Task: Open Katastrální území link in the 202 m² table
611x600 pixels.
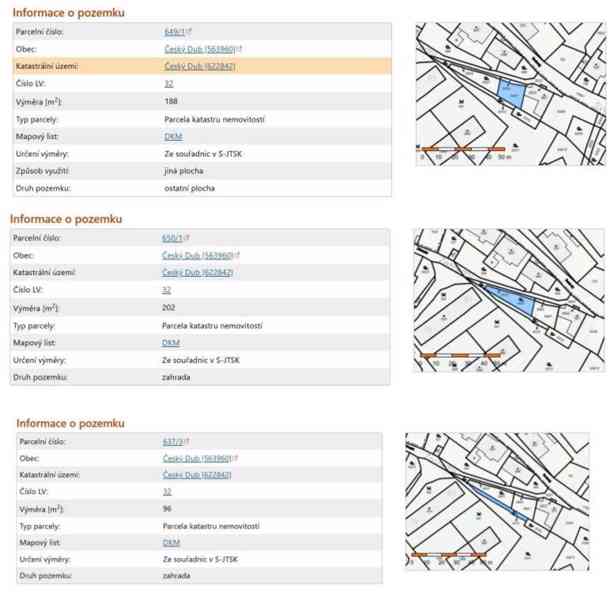Action: [198, 273]
